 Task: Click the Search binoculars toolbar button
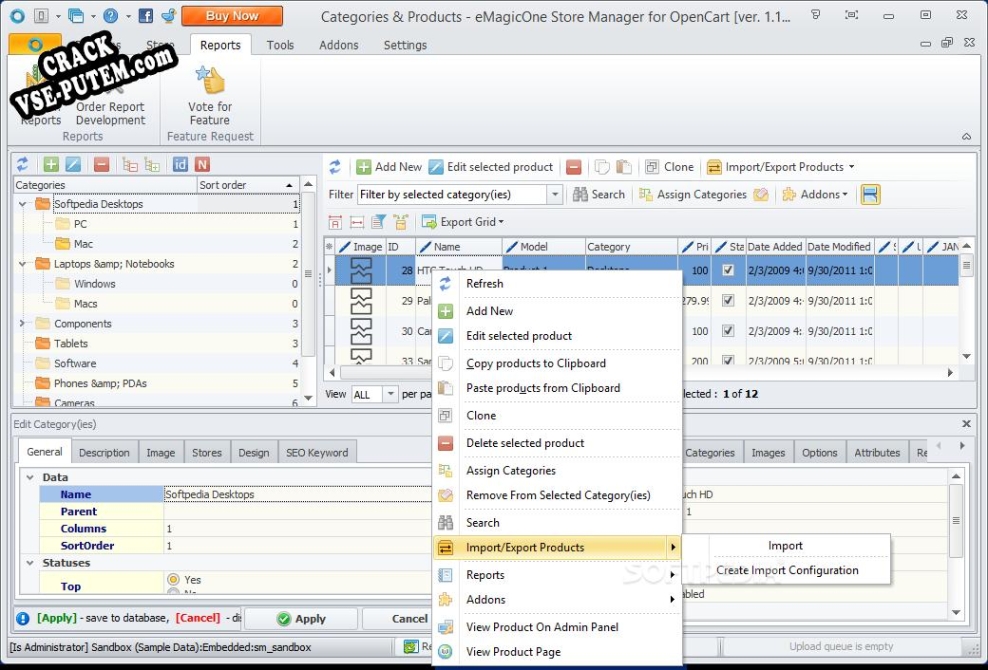599,195
